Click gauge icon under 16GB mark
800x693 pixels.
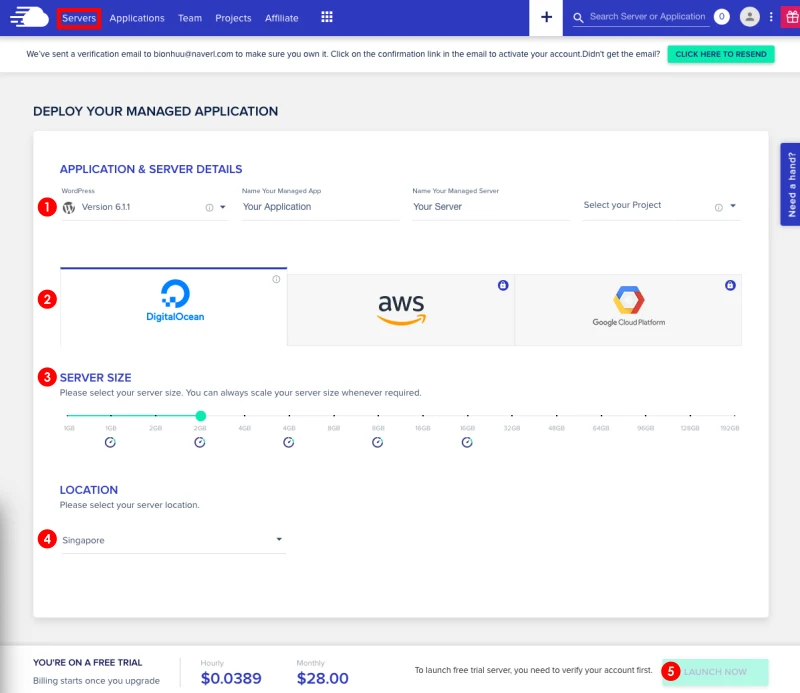tap(467, 442)
